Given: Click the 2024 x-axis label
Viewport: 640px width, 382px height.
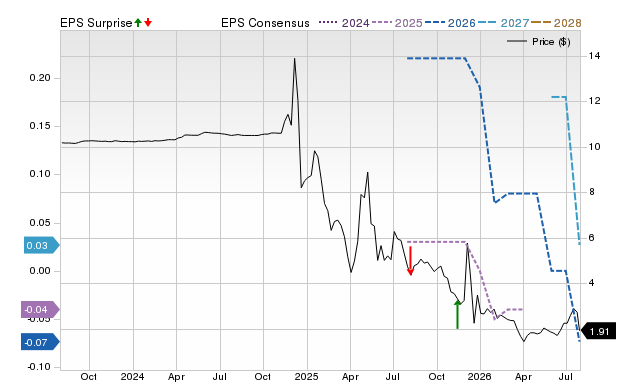Looking at the screenshot, I should (132, 376).
